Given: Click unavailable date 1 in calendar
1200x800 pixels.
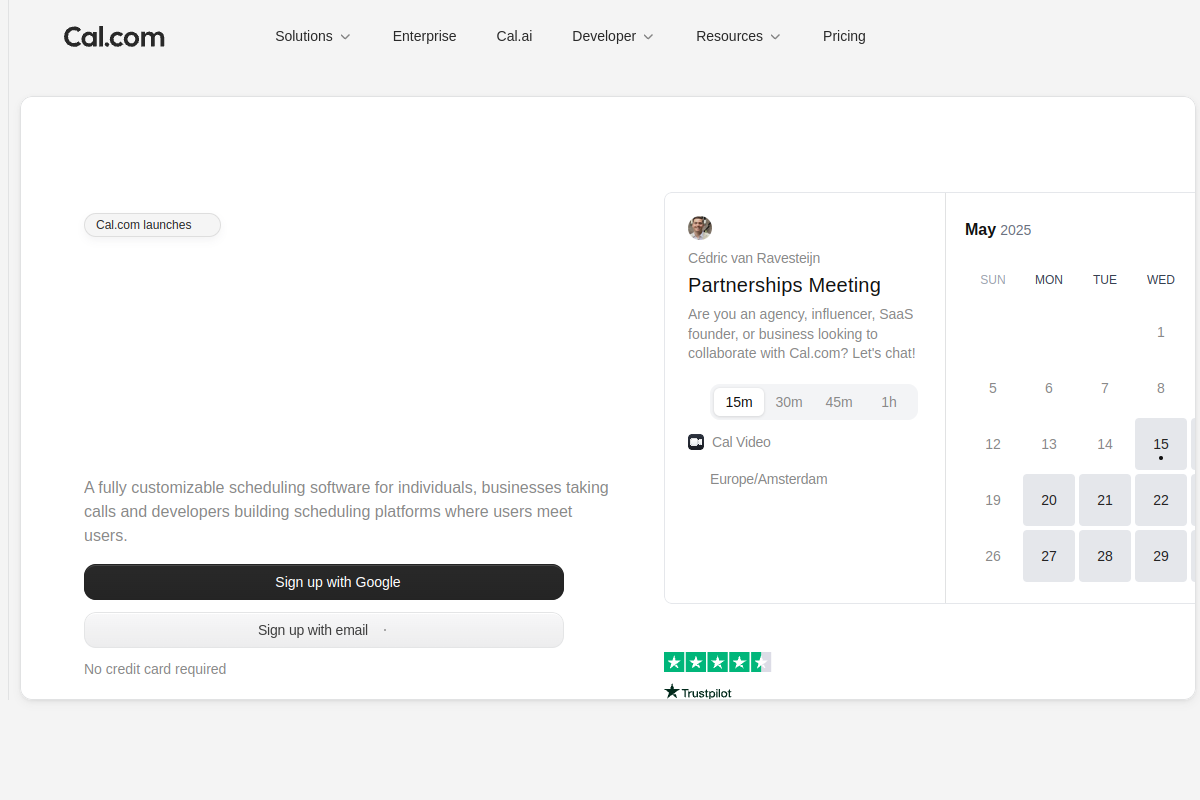Looking at the screenshot, I should 1161,332.
